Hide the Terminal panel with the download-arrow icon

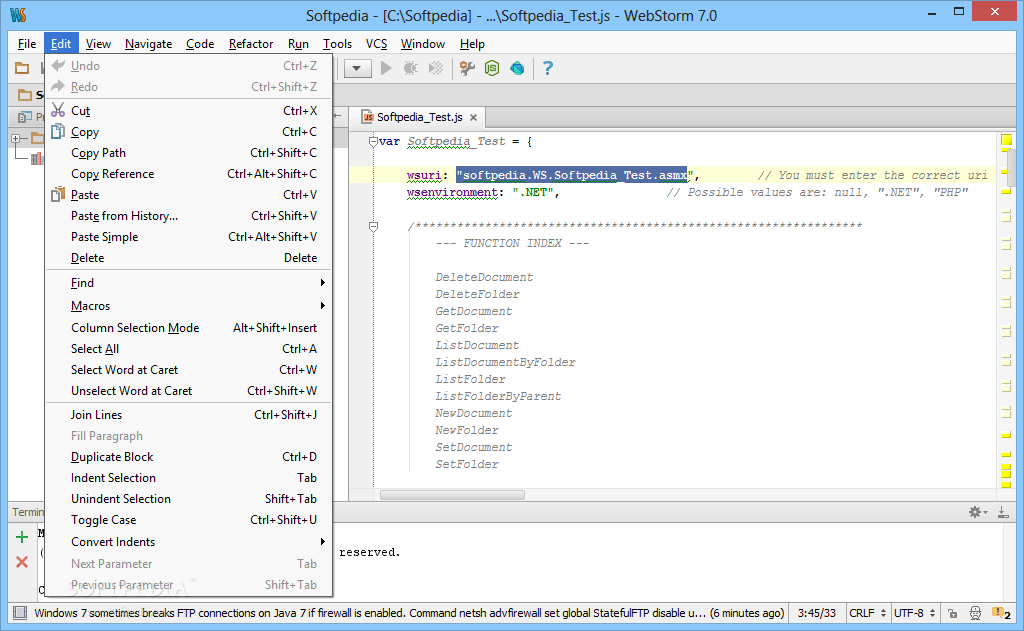pos(1003,512)
